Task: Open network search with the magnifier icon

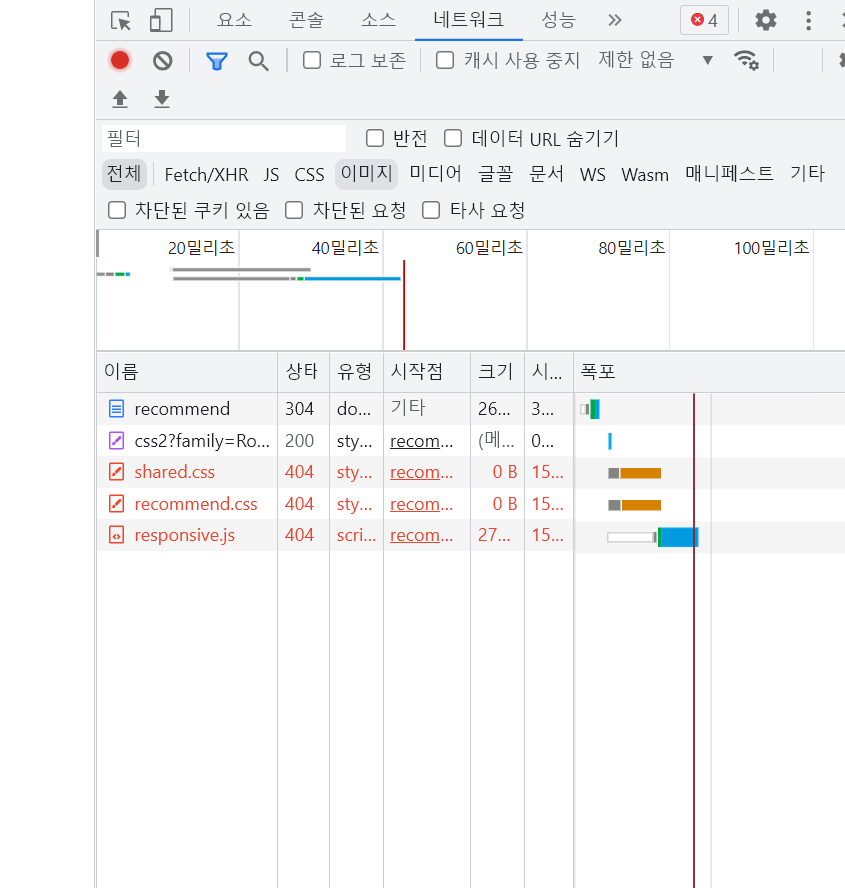Action: (258, 60)
